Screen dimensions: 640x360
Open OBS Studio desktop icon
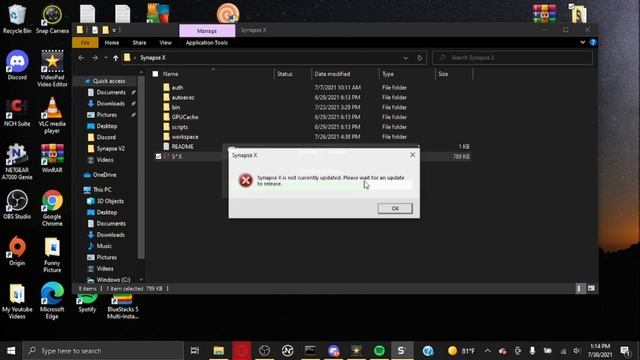pyautogui.click(x=17, y=205)
